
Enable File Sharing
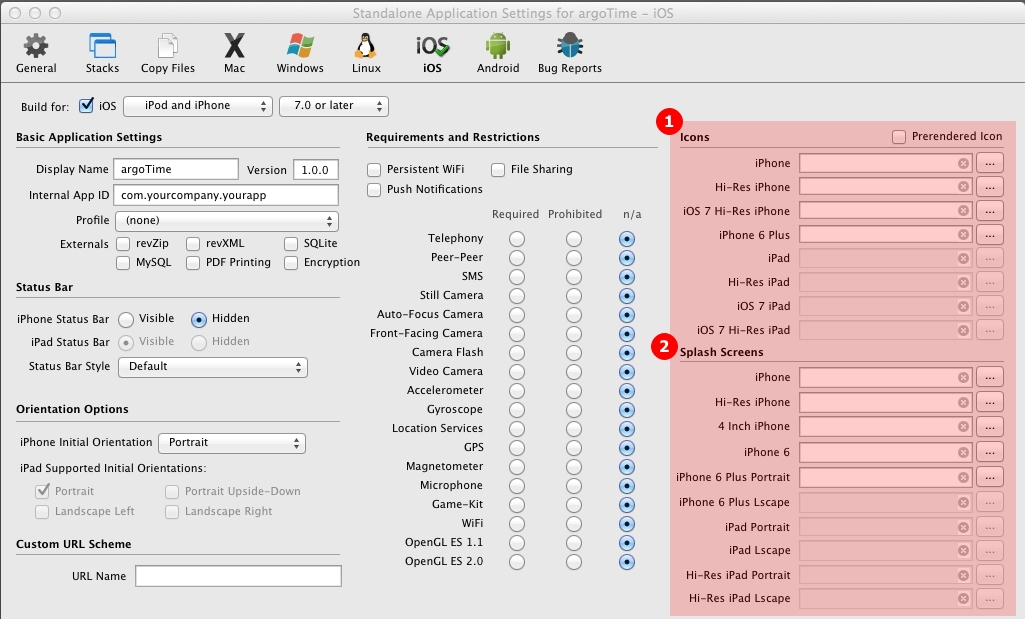498,170
